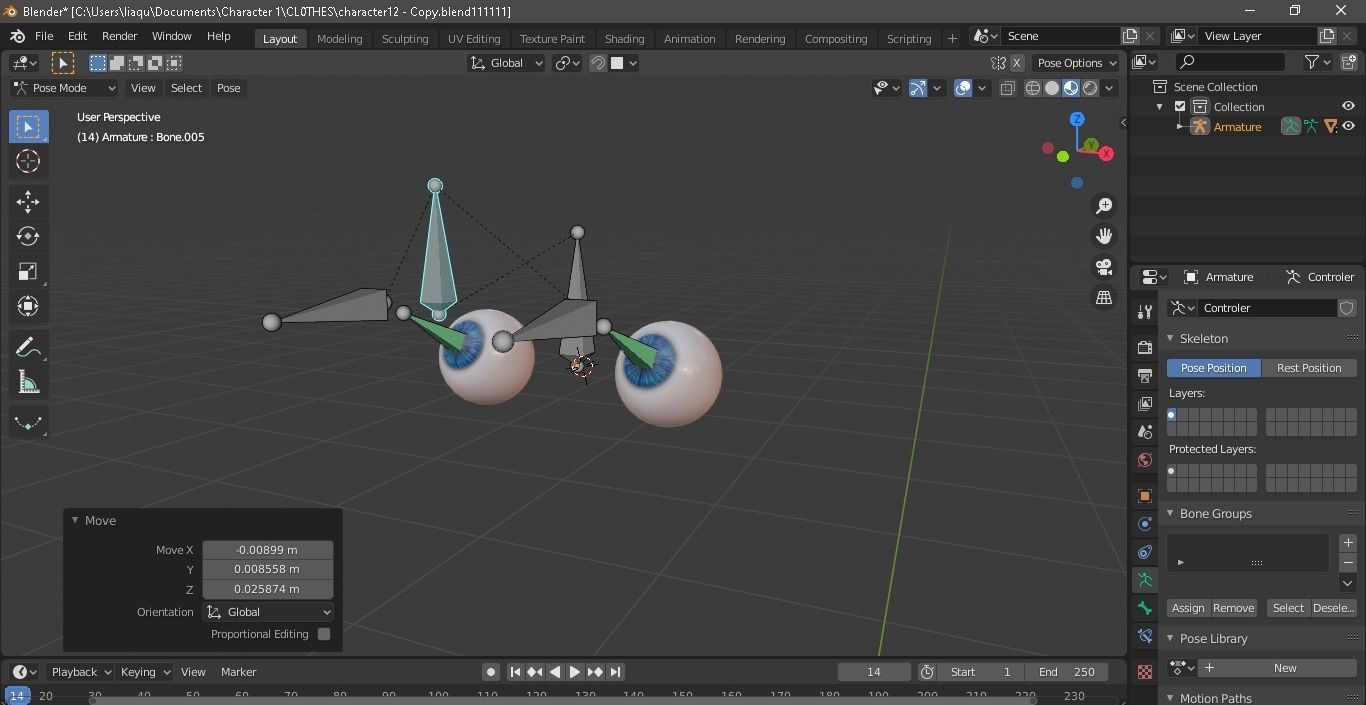Hide Collection with its eye icon
The image size is (1366, 705).
click(x=1348, y=106)
